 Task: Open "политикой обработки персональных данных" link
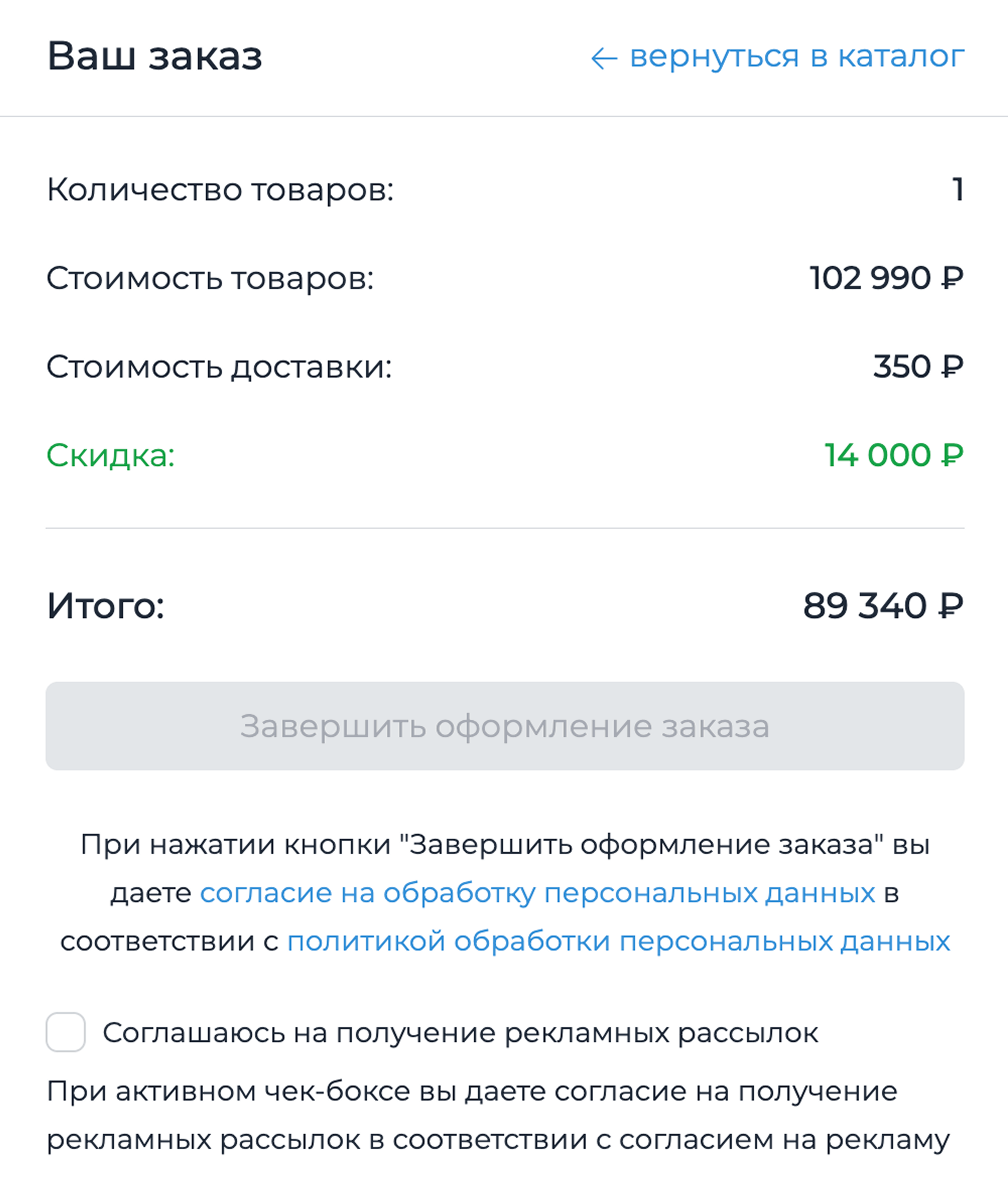tap(618, 941)
